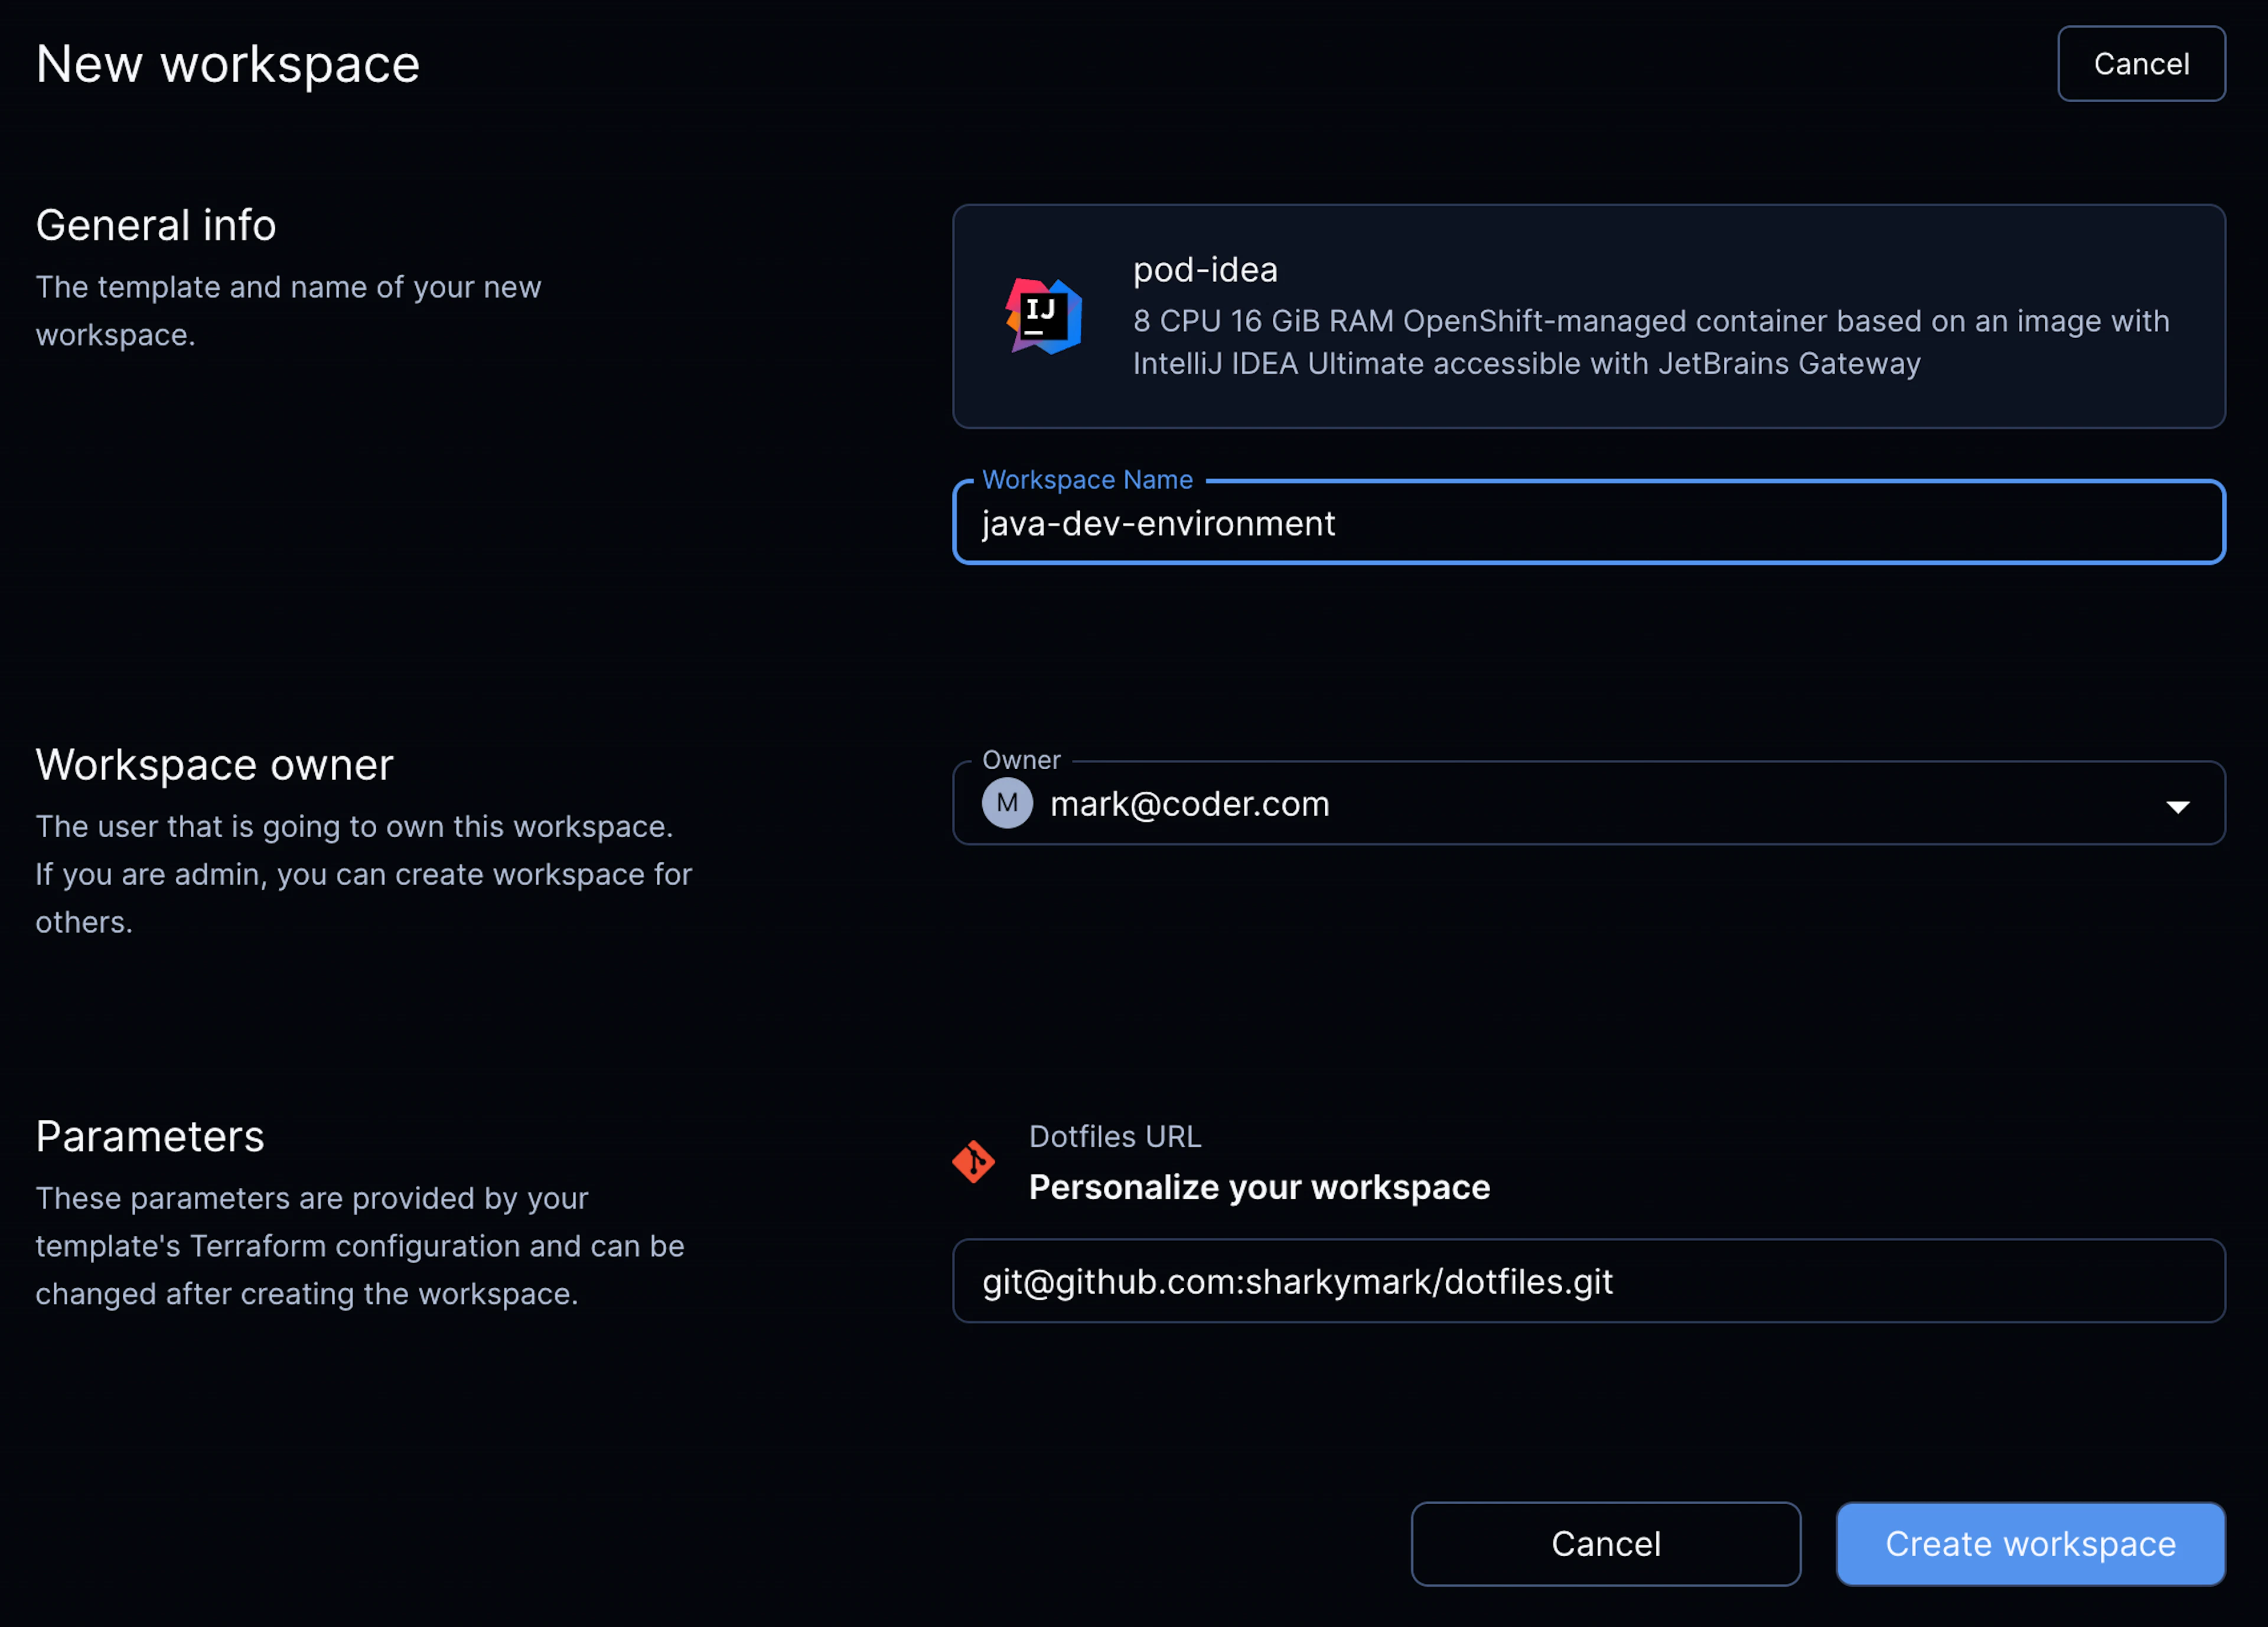
Task: Focus the Workspace Name input field
Action: click(1589, 523)
